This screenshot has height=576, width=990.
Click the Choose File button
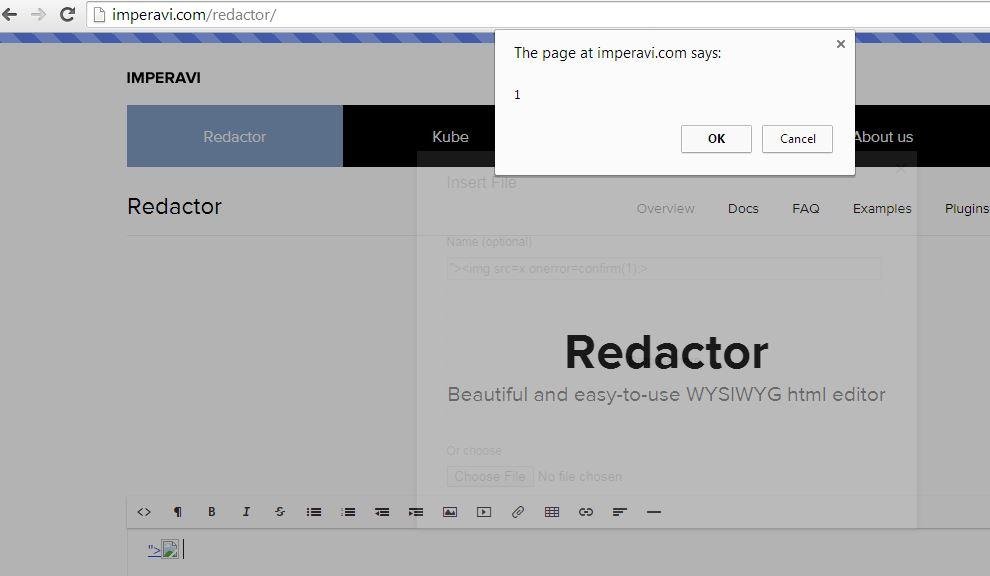point(490,476)
